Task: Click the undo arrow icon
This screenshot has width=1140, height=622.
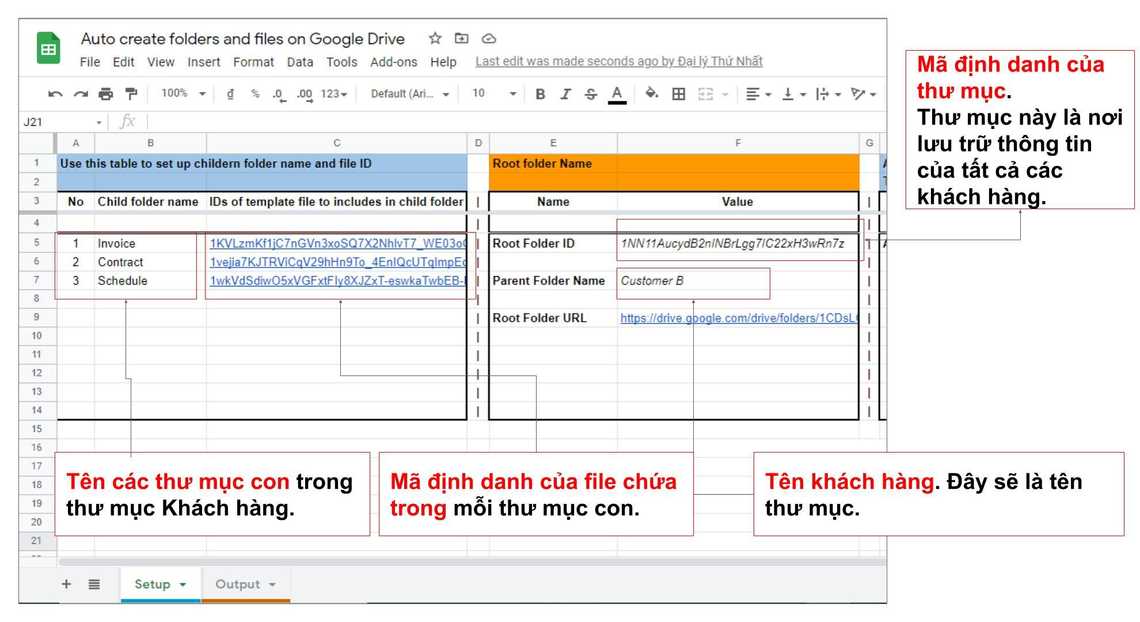Action: pyautogui.click(x=55, y=94)
